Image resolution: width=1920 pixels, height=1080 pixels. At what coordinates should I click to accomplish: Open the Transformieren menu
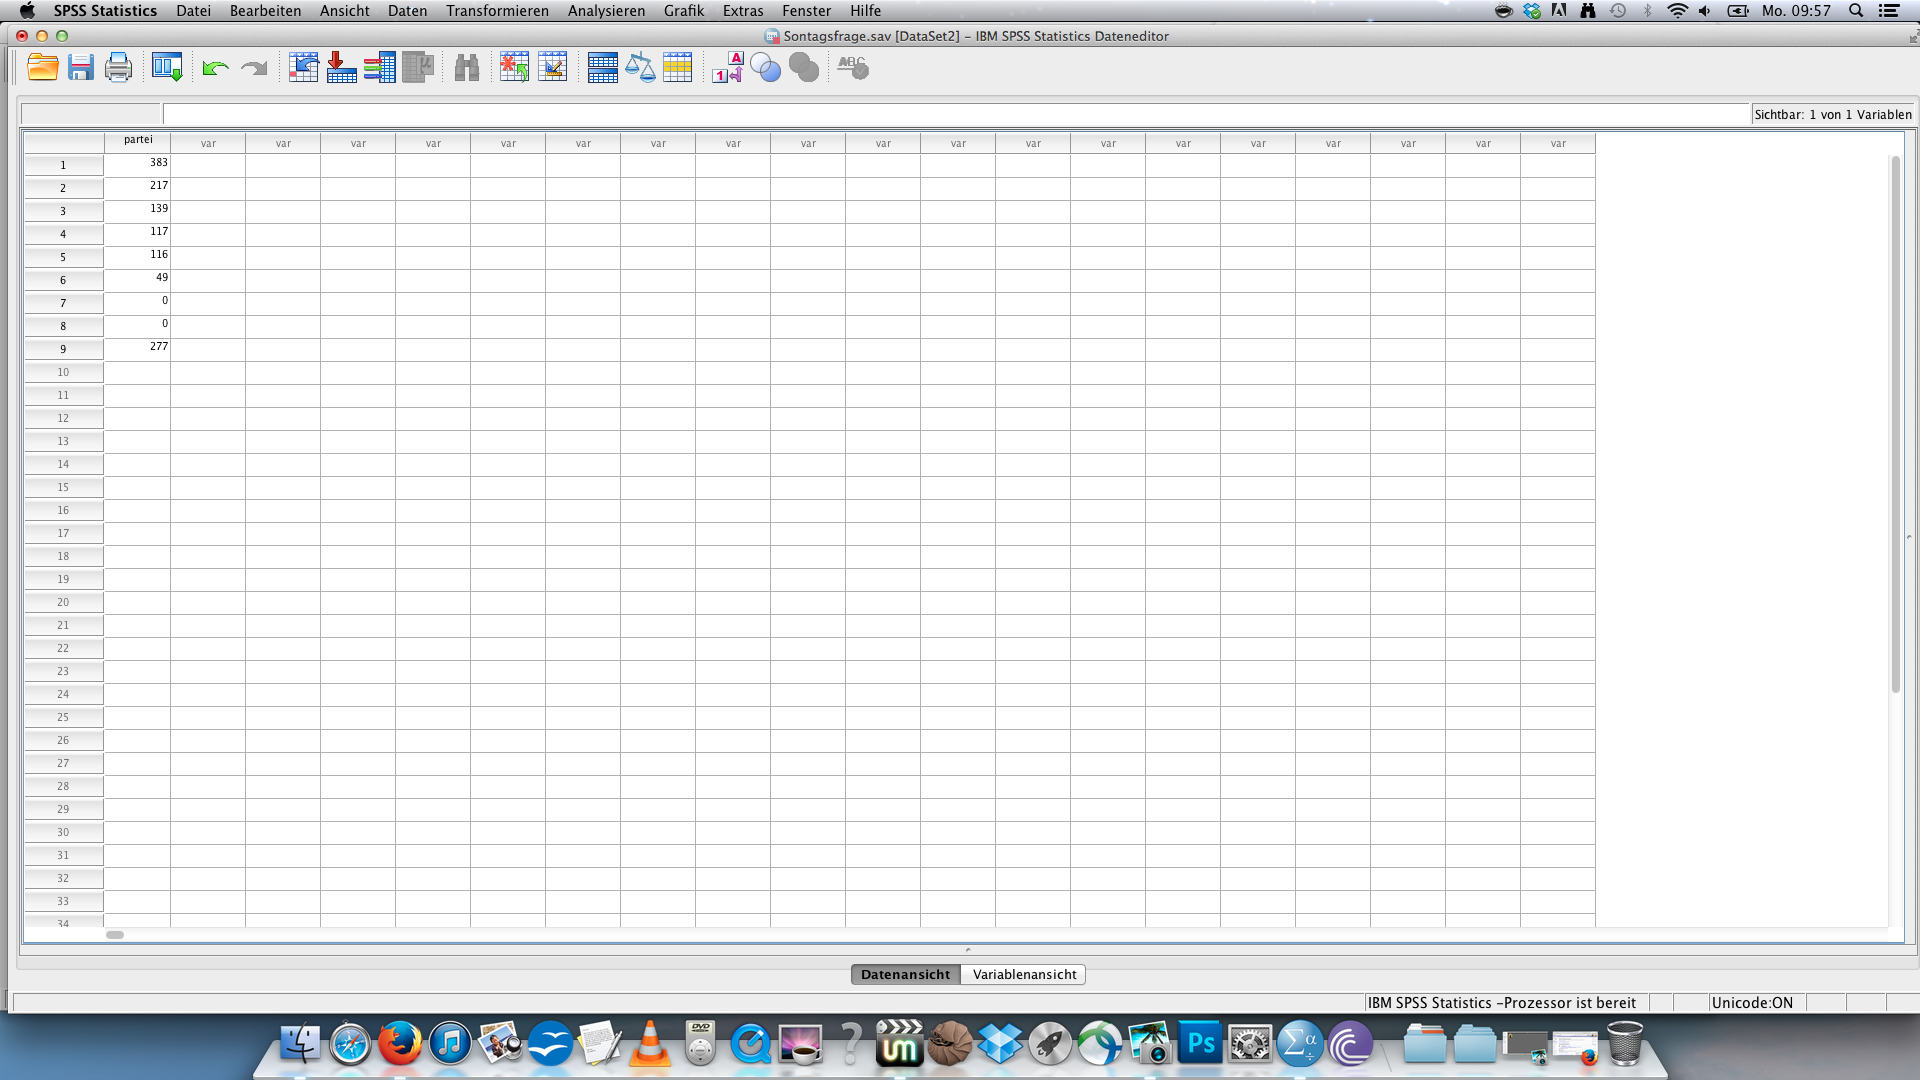[497, 11]
